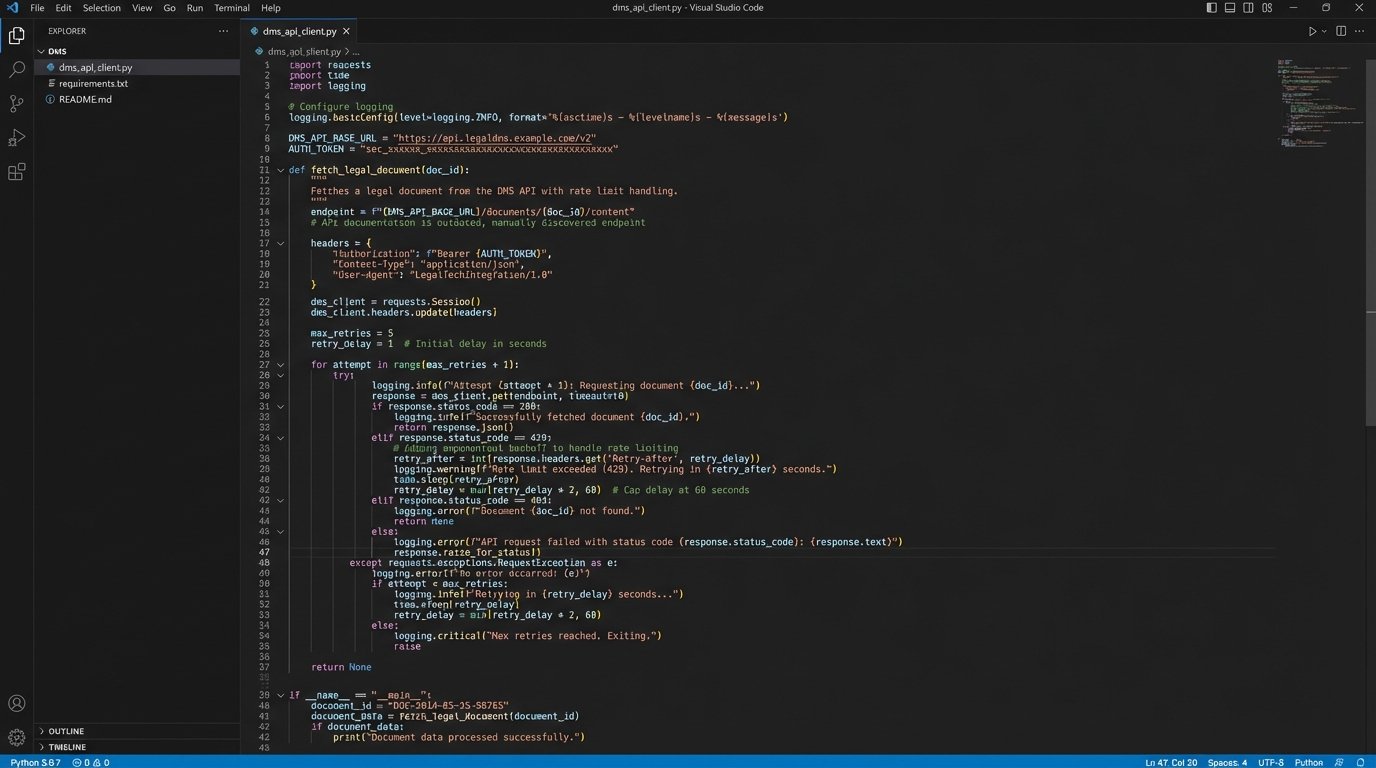Expand the Outline section
The width and height of the screenshot is (1376, 768).
[x=66, y=731]
